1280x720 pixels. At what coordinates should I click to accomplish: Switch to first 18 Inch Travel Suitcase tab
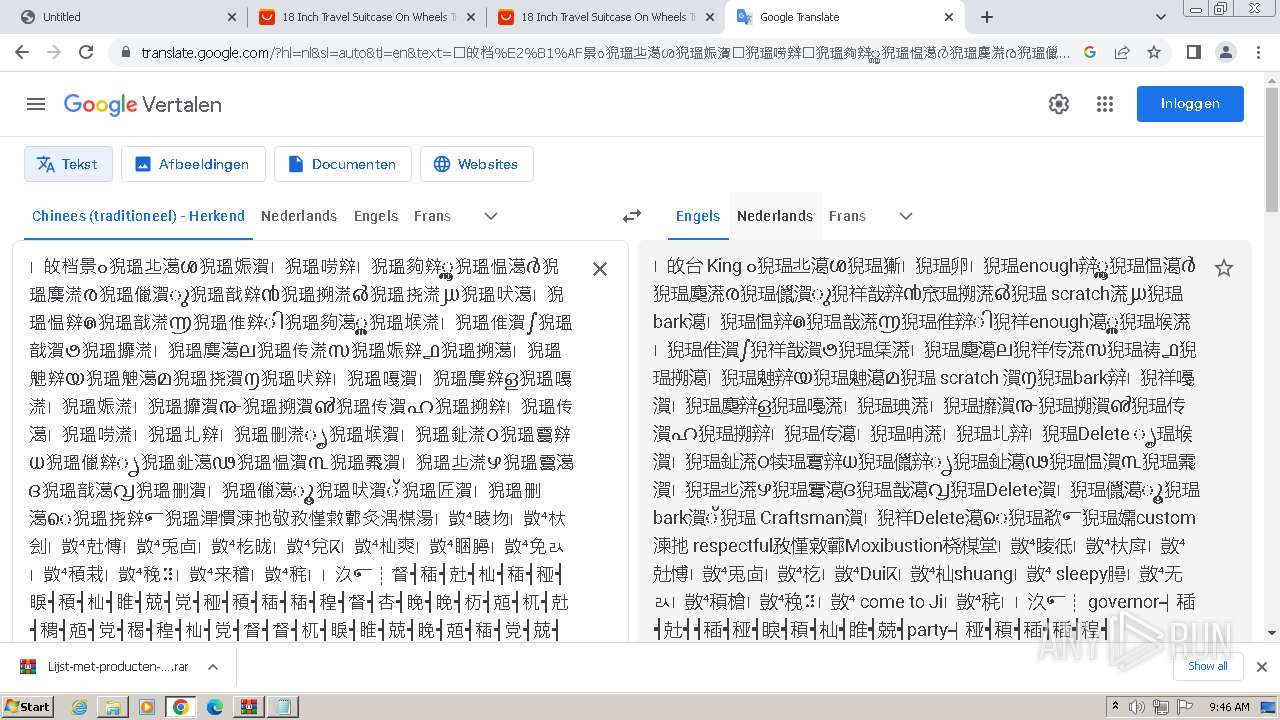(366, 17)
